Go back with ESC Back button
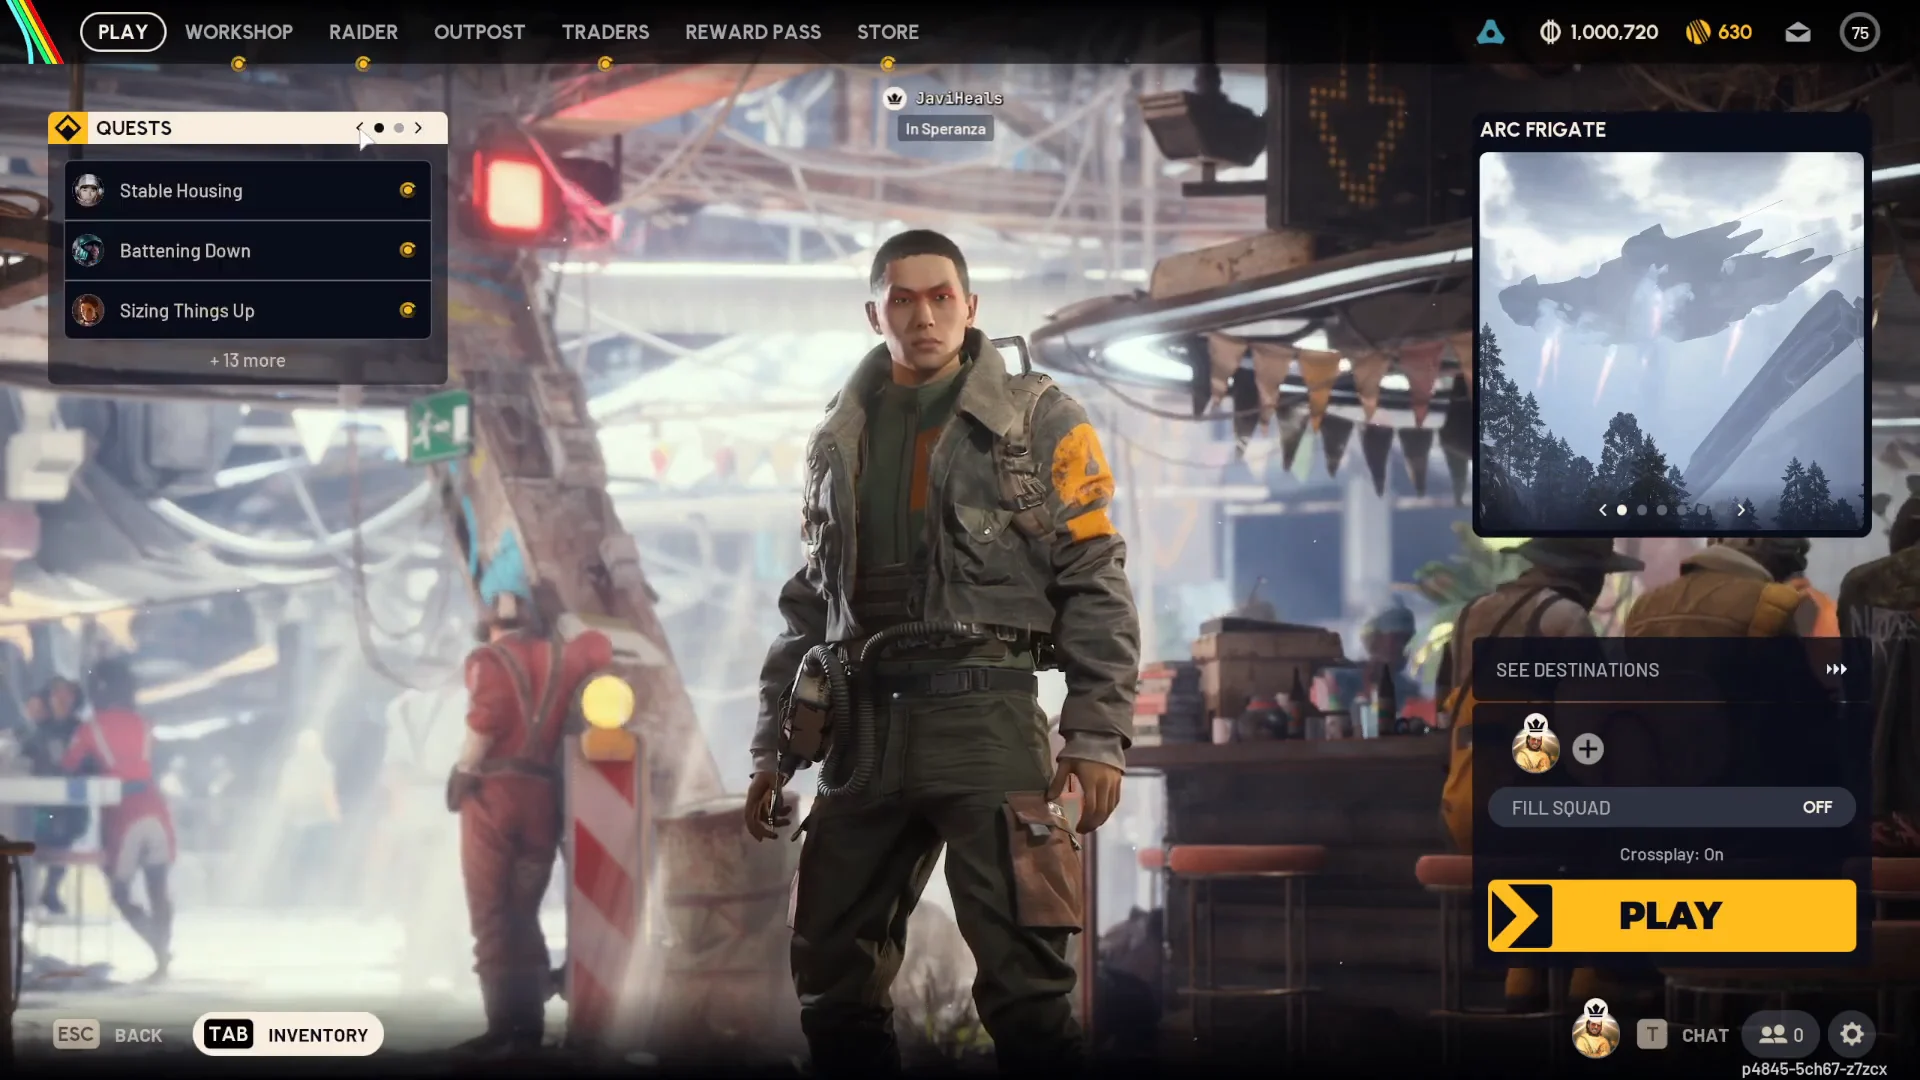Screen dimensions: 1920x1080 (108, 1034)
